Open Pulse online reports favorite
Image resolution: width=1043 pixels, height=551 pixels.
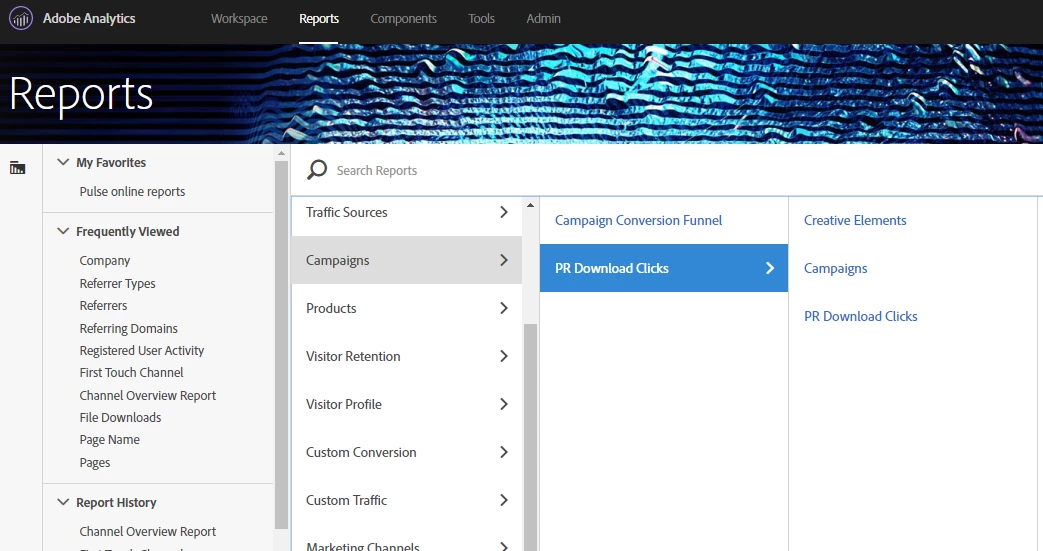pos(132,192)
